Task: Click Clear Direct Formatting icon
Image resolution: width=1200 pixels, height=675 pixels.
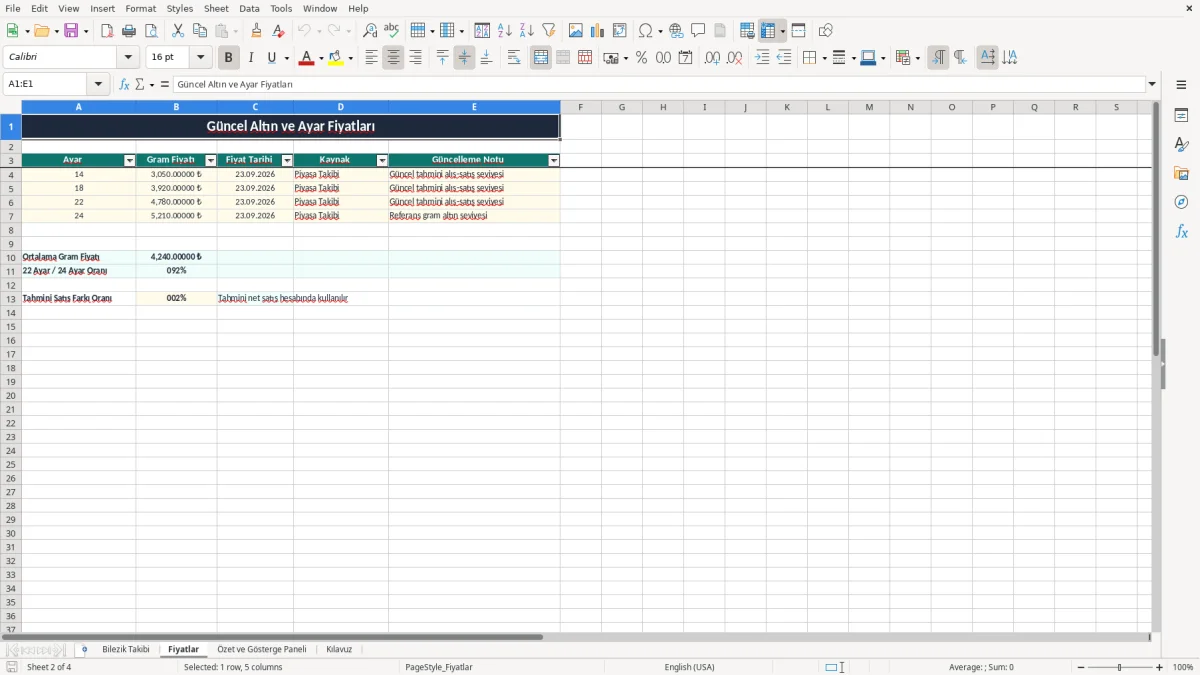Action: pos(279,31)
